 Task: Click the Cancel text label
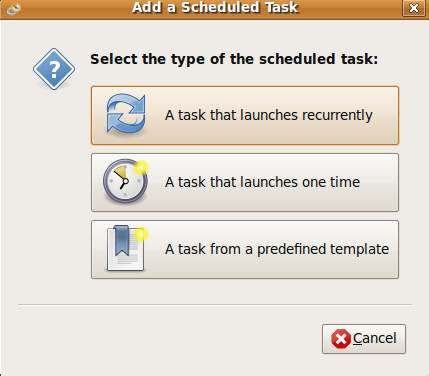[x=375, y=338]
